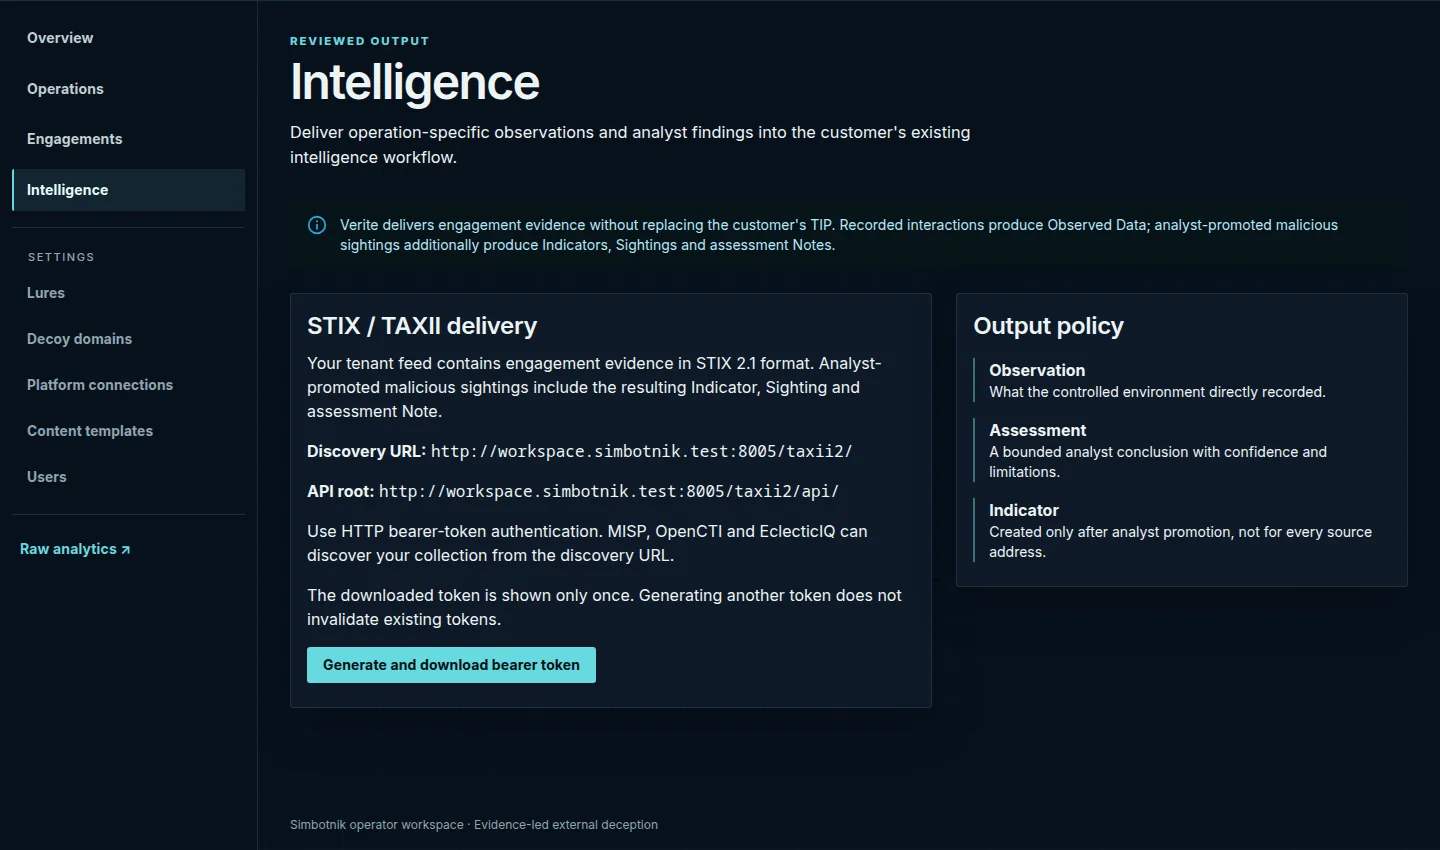1440x850 pixels.
Task: Click the Assessment policy entry
Action: [1182, 450]
